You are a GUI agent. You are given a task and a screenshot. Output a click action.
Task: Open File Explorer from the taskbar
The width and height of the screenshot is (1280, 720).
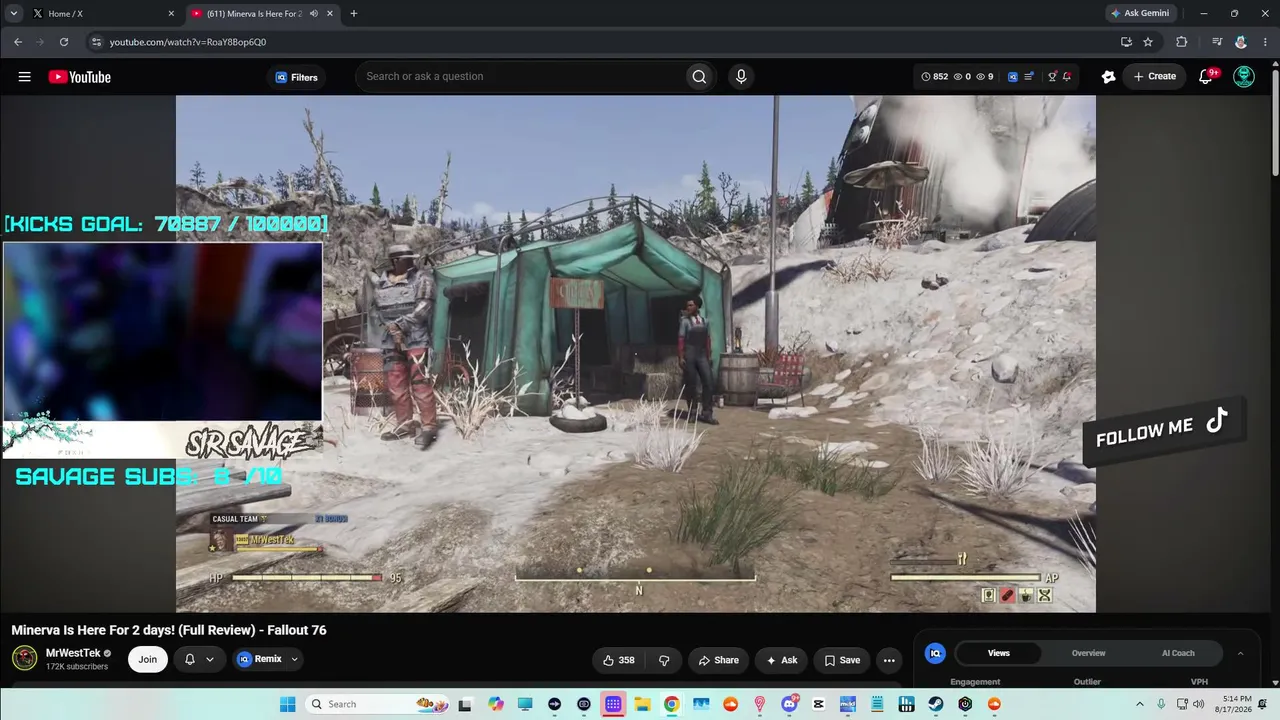click(x=642, y=704)
